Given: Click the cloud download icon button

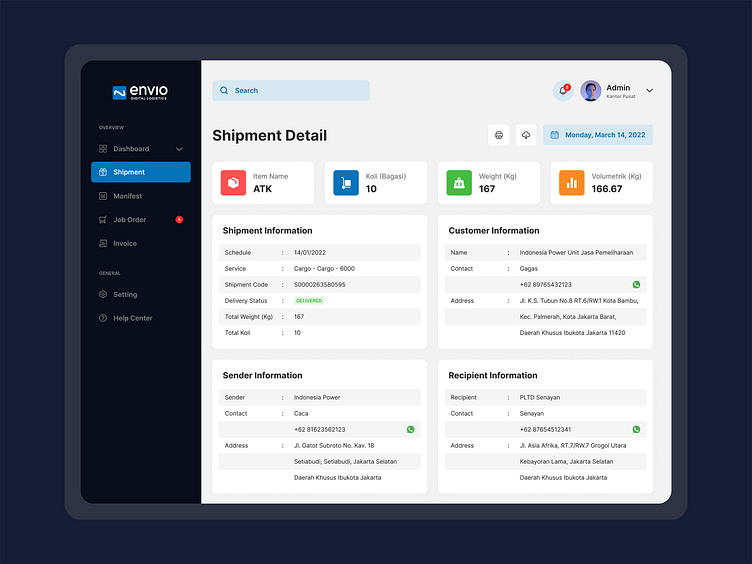Looking at the screenshot, I should click(x=526, y=135).
